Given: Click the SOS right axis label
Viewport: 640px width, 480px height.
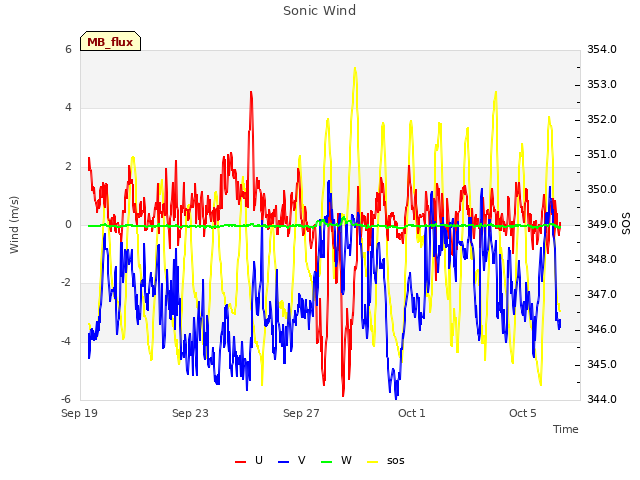Looking at the screenshot, I should [626, 224].
